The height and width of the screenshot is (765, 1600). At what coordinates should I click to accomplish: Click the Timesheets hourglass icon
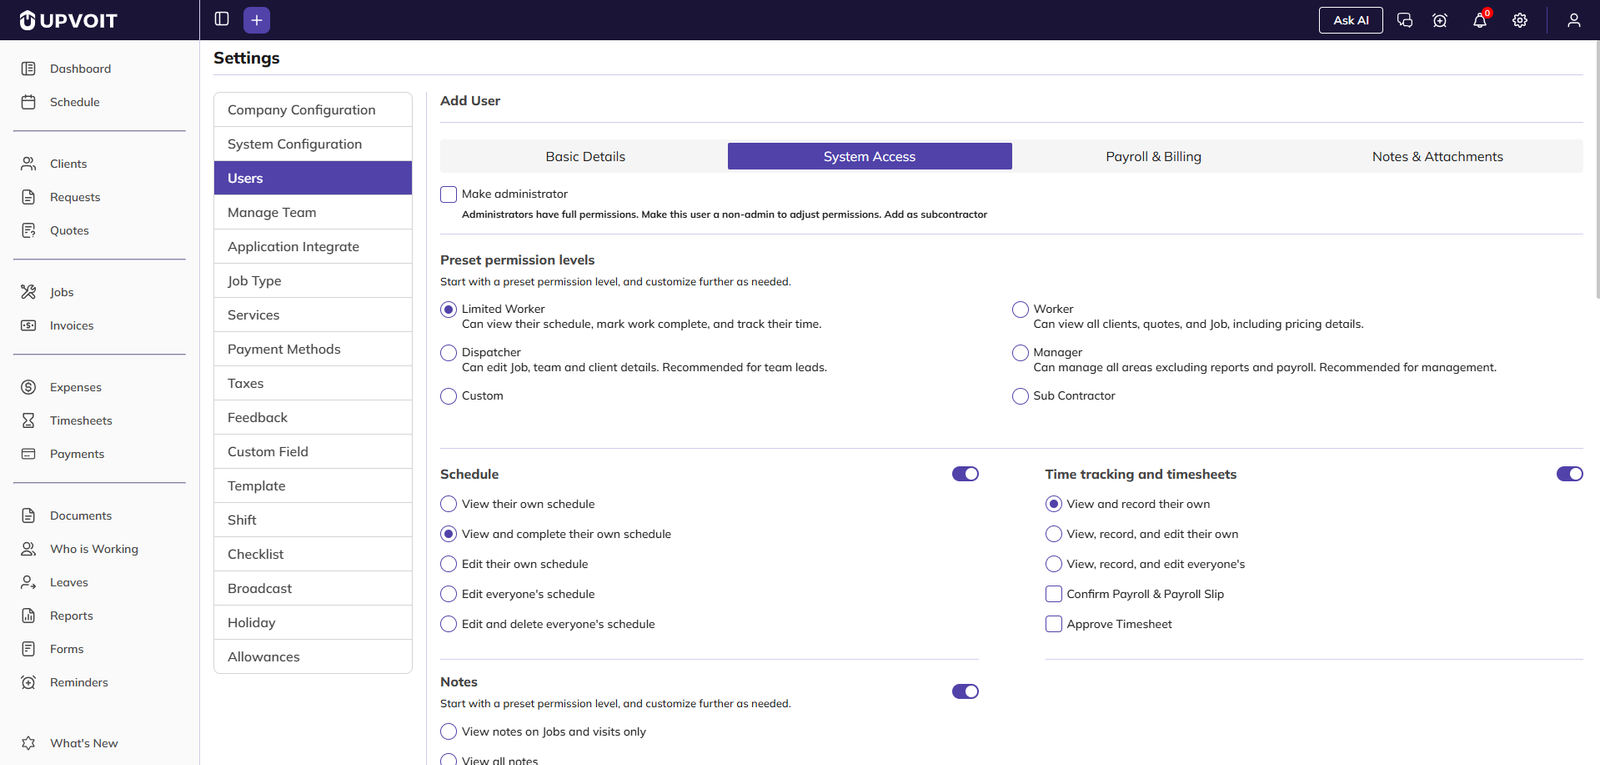click(29, 421)
